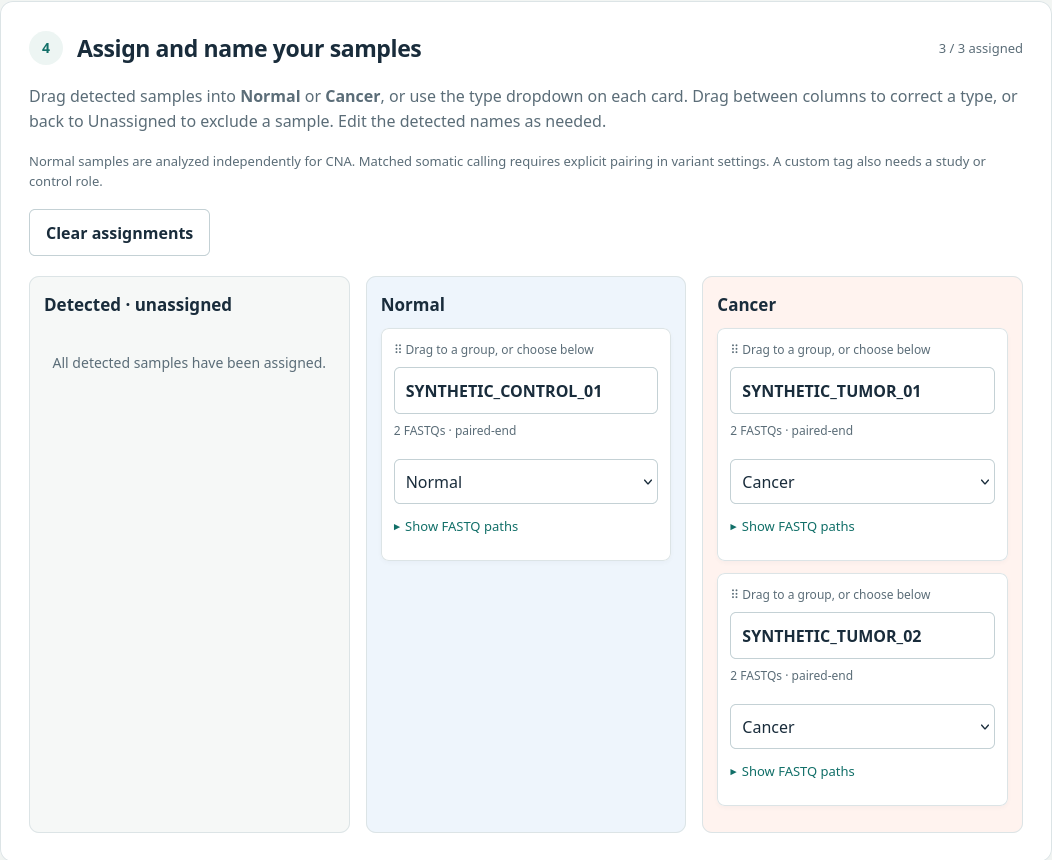The height and width of the screenshot is (860, 1052).
Task: Expand Show FASTQ paths for SYNTHETIC_TUMOR_01
Action: [792, 527]
